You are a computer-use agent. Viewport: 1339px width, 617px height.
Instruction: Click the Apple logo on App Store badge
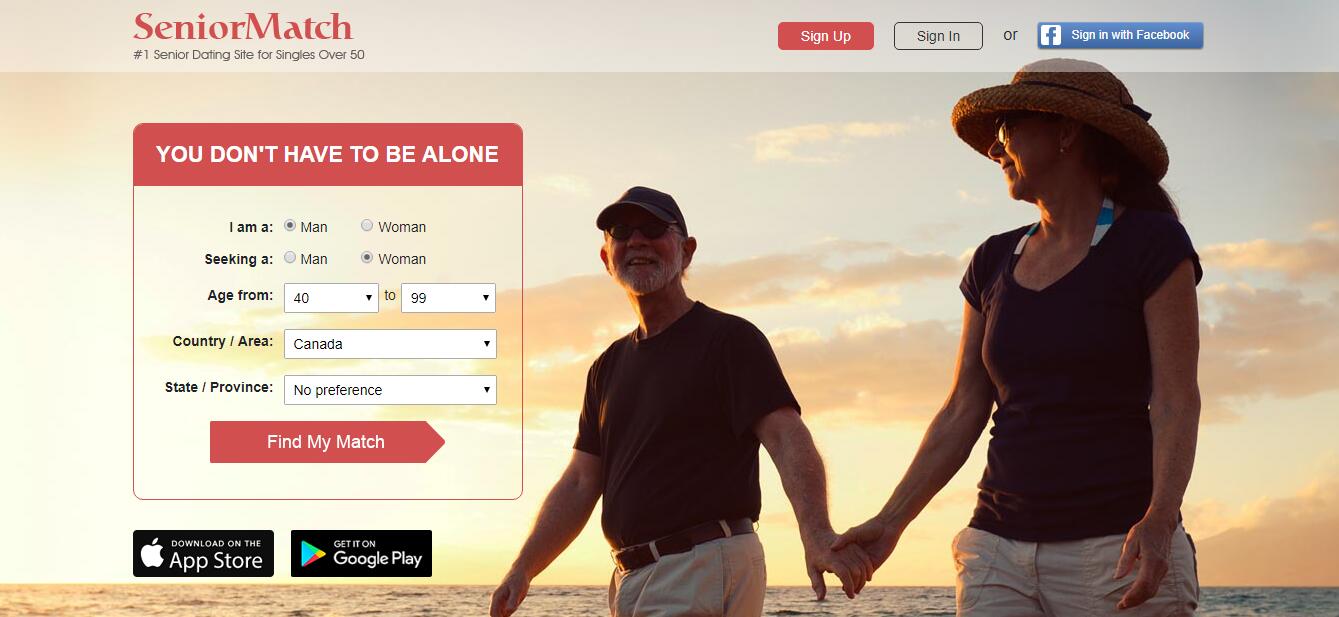[x=152, y=553]
